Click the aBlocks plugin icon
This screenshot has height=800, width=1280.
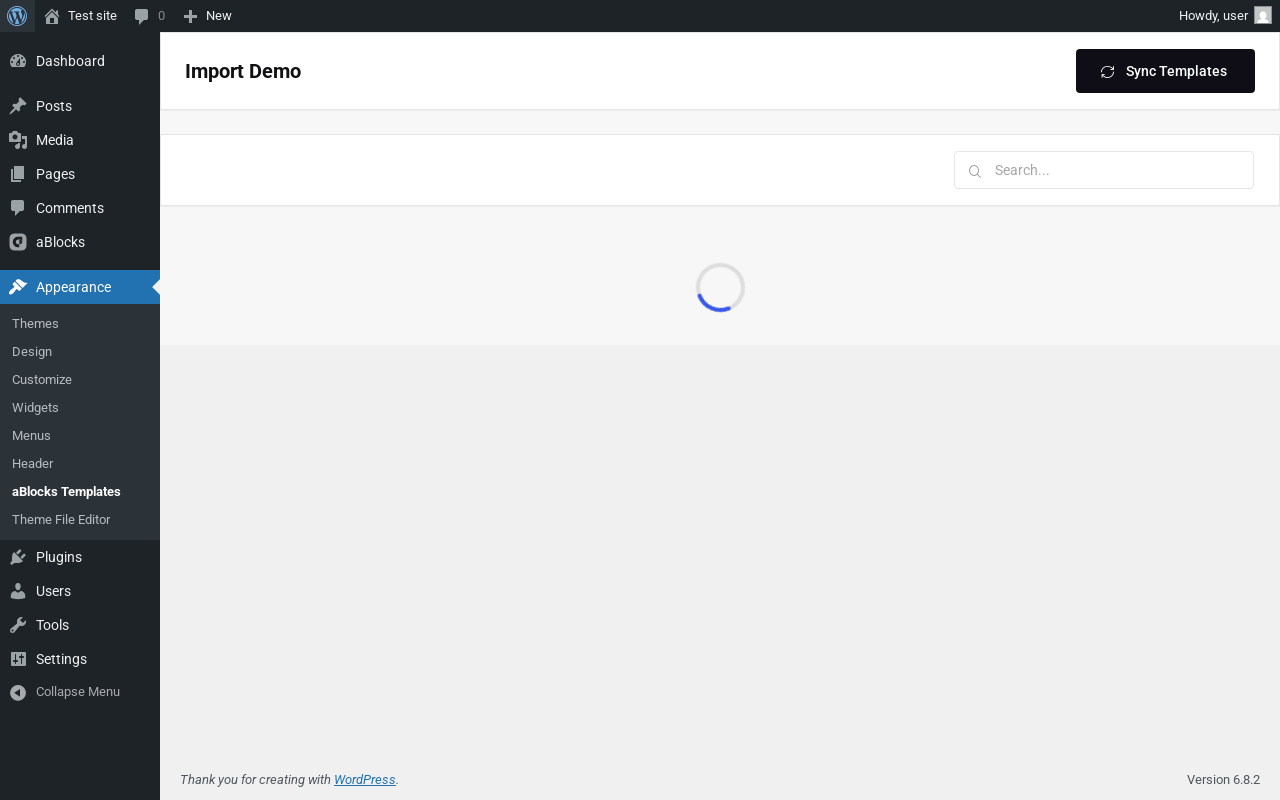18,242
